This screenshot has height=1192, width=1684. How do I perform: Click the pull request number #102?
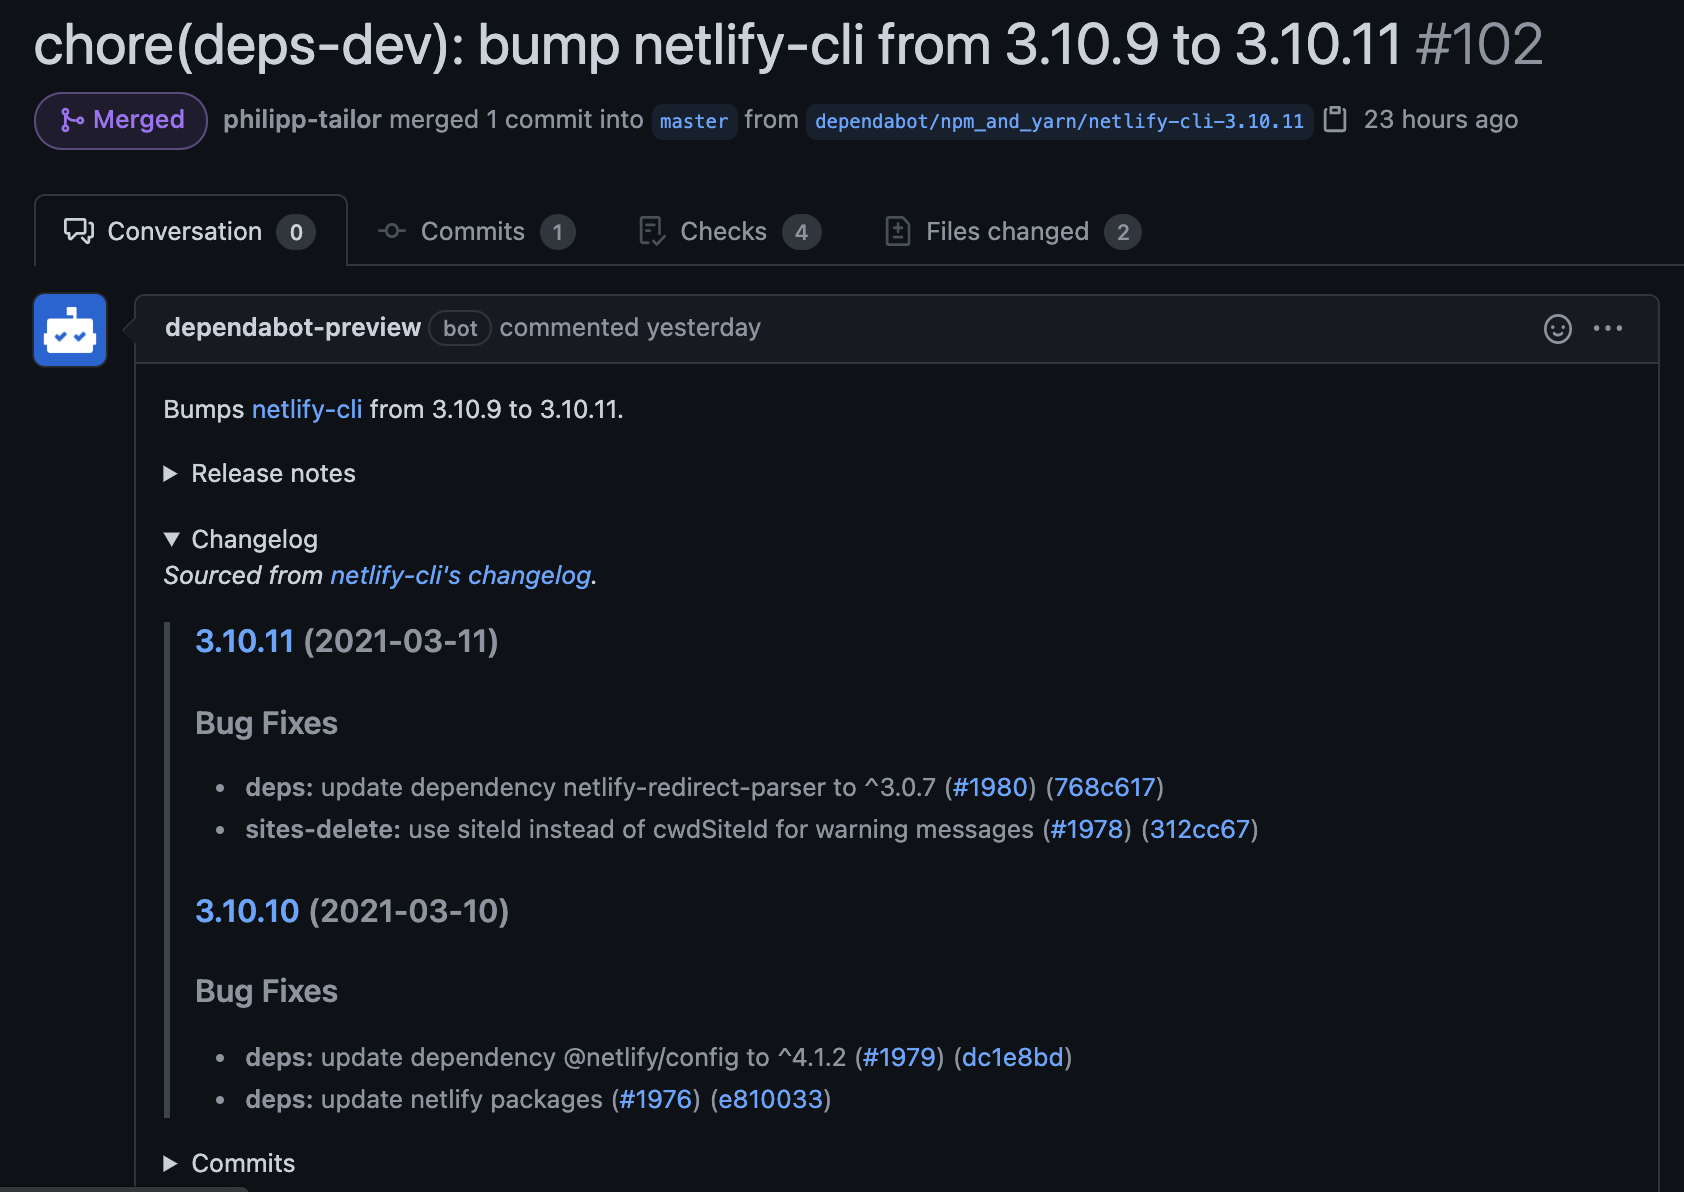(x=1480, y=45)
